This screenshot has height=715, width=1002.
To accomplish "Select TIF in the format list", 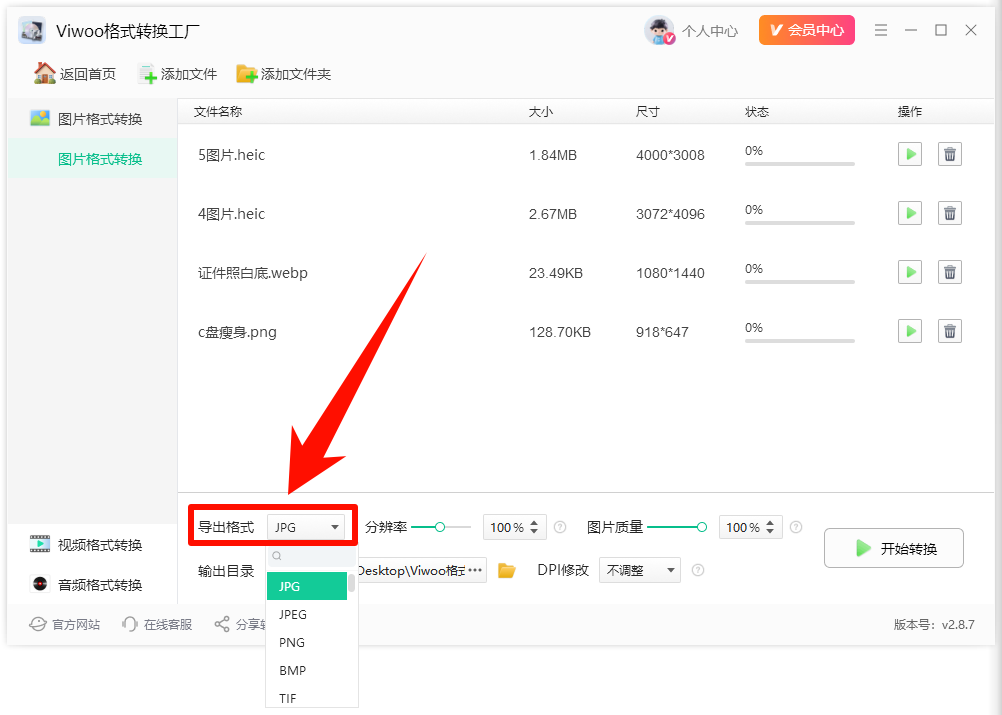I will pyautogui.click(x=307, y=698).
